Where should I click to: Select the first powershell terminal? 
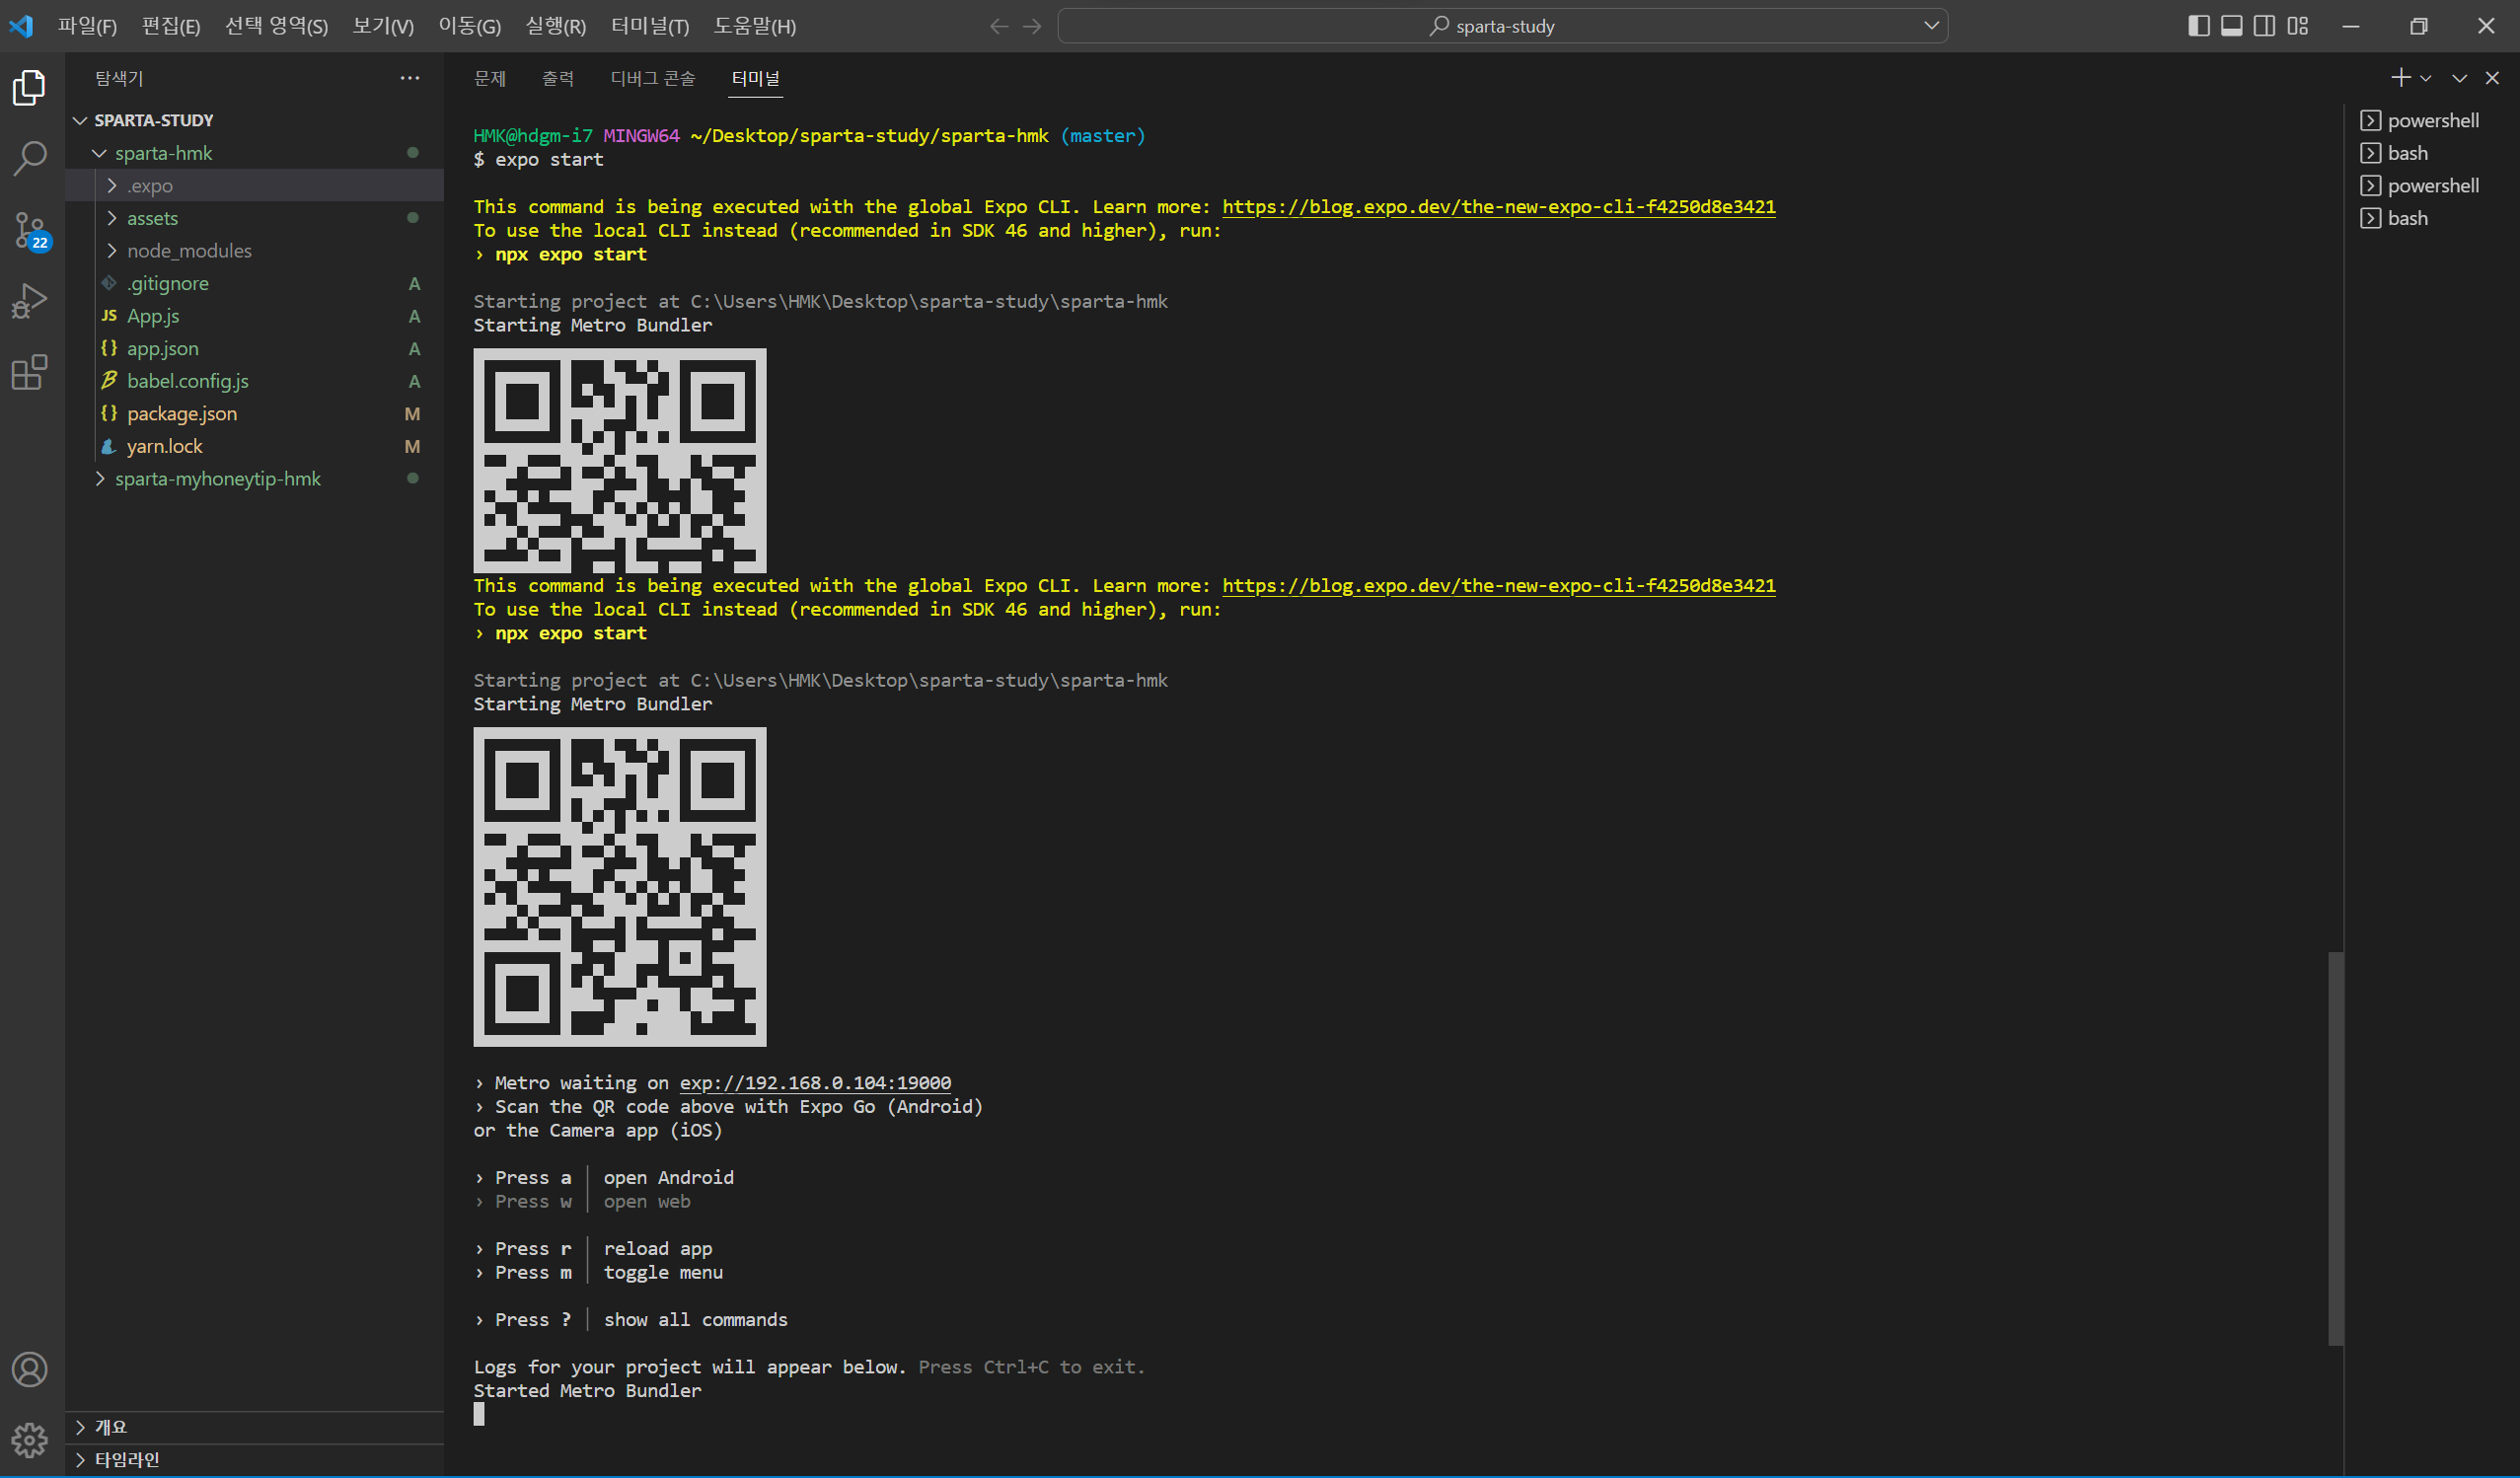tap(2431, 121)
